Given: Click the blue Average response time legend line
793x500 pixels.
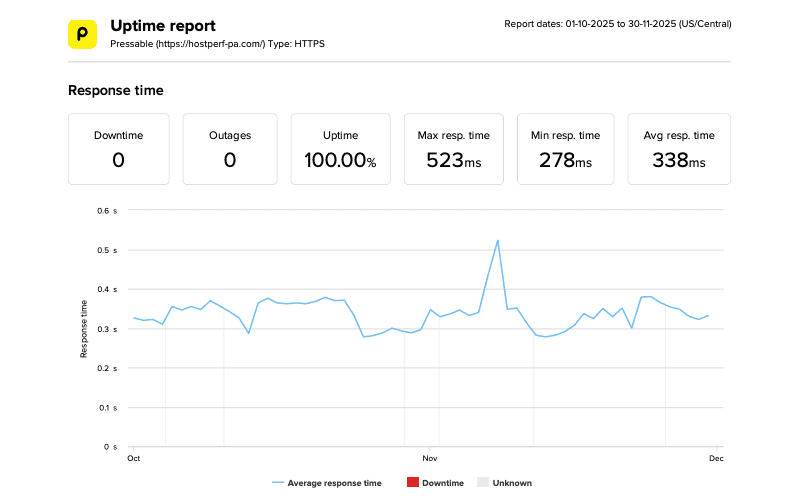Looking at the screenshot, I should (x=277, y=483).
